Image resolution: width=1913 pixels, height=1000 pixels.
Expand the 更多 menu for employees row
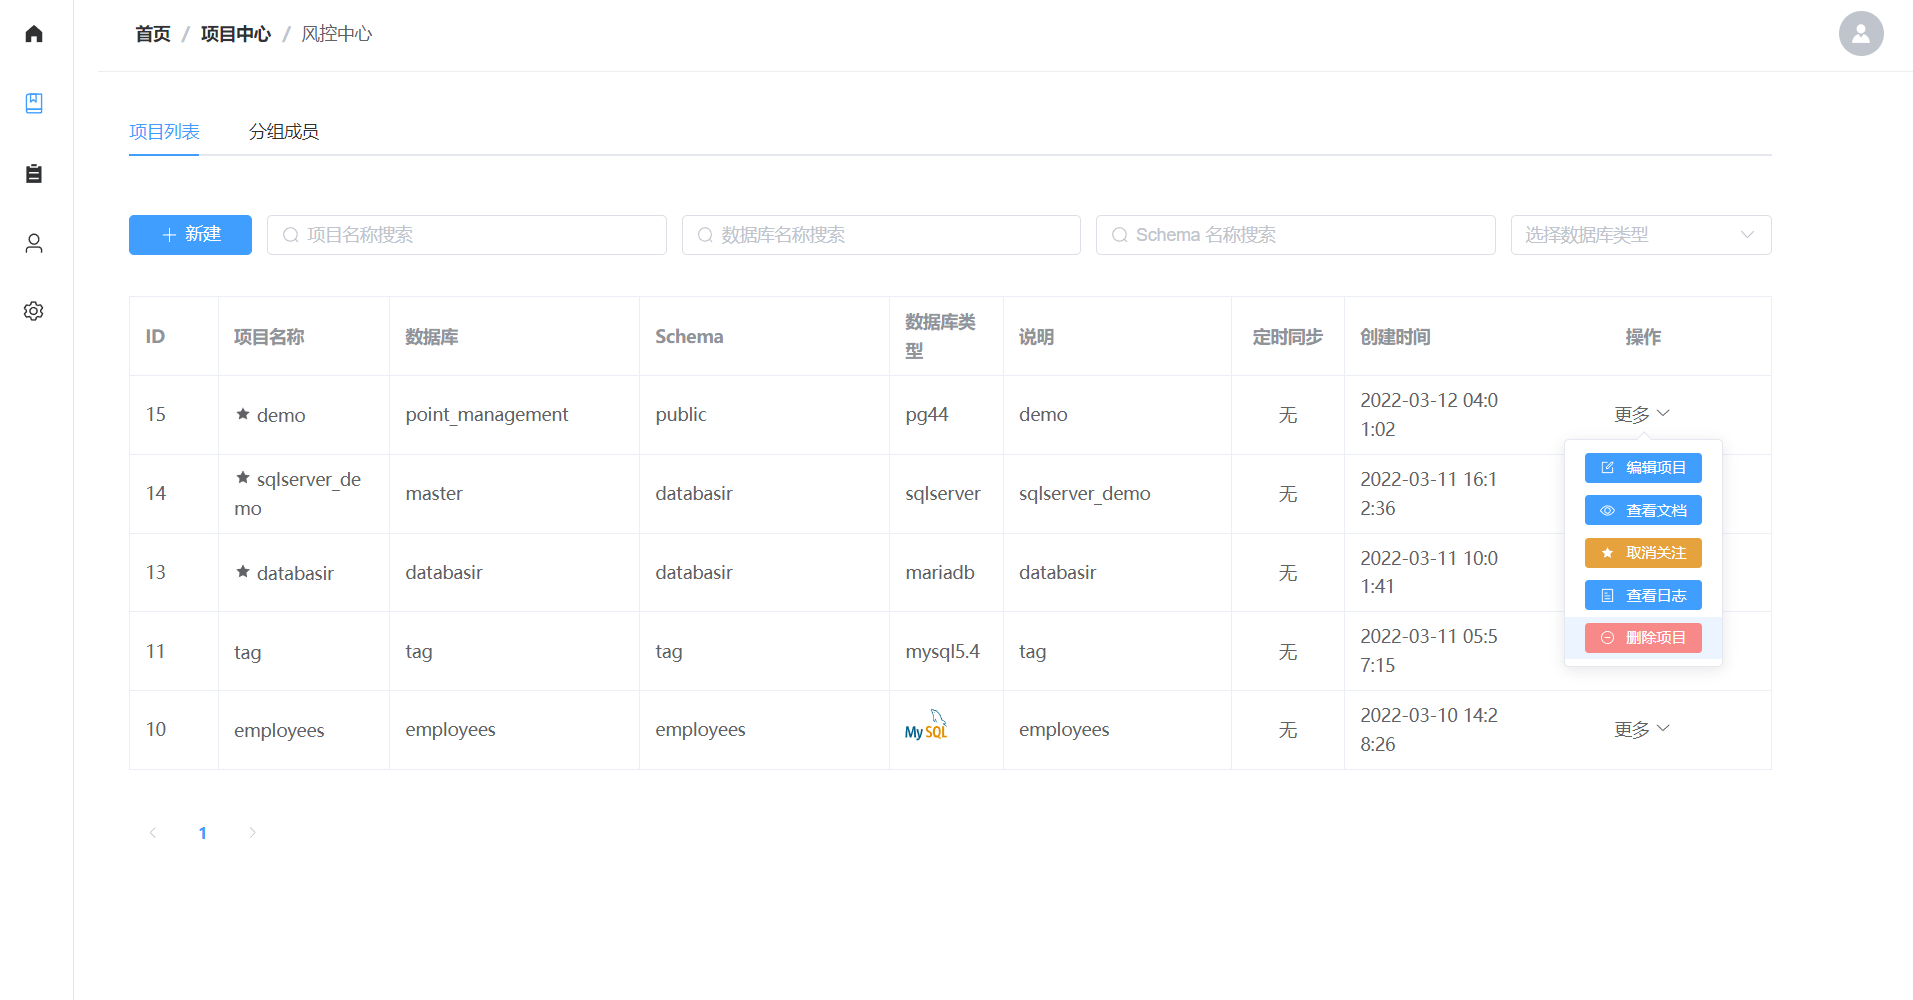[x=1641, y=729]
